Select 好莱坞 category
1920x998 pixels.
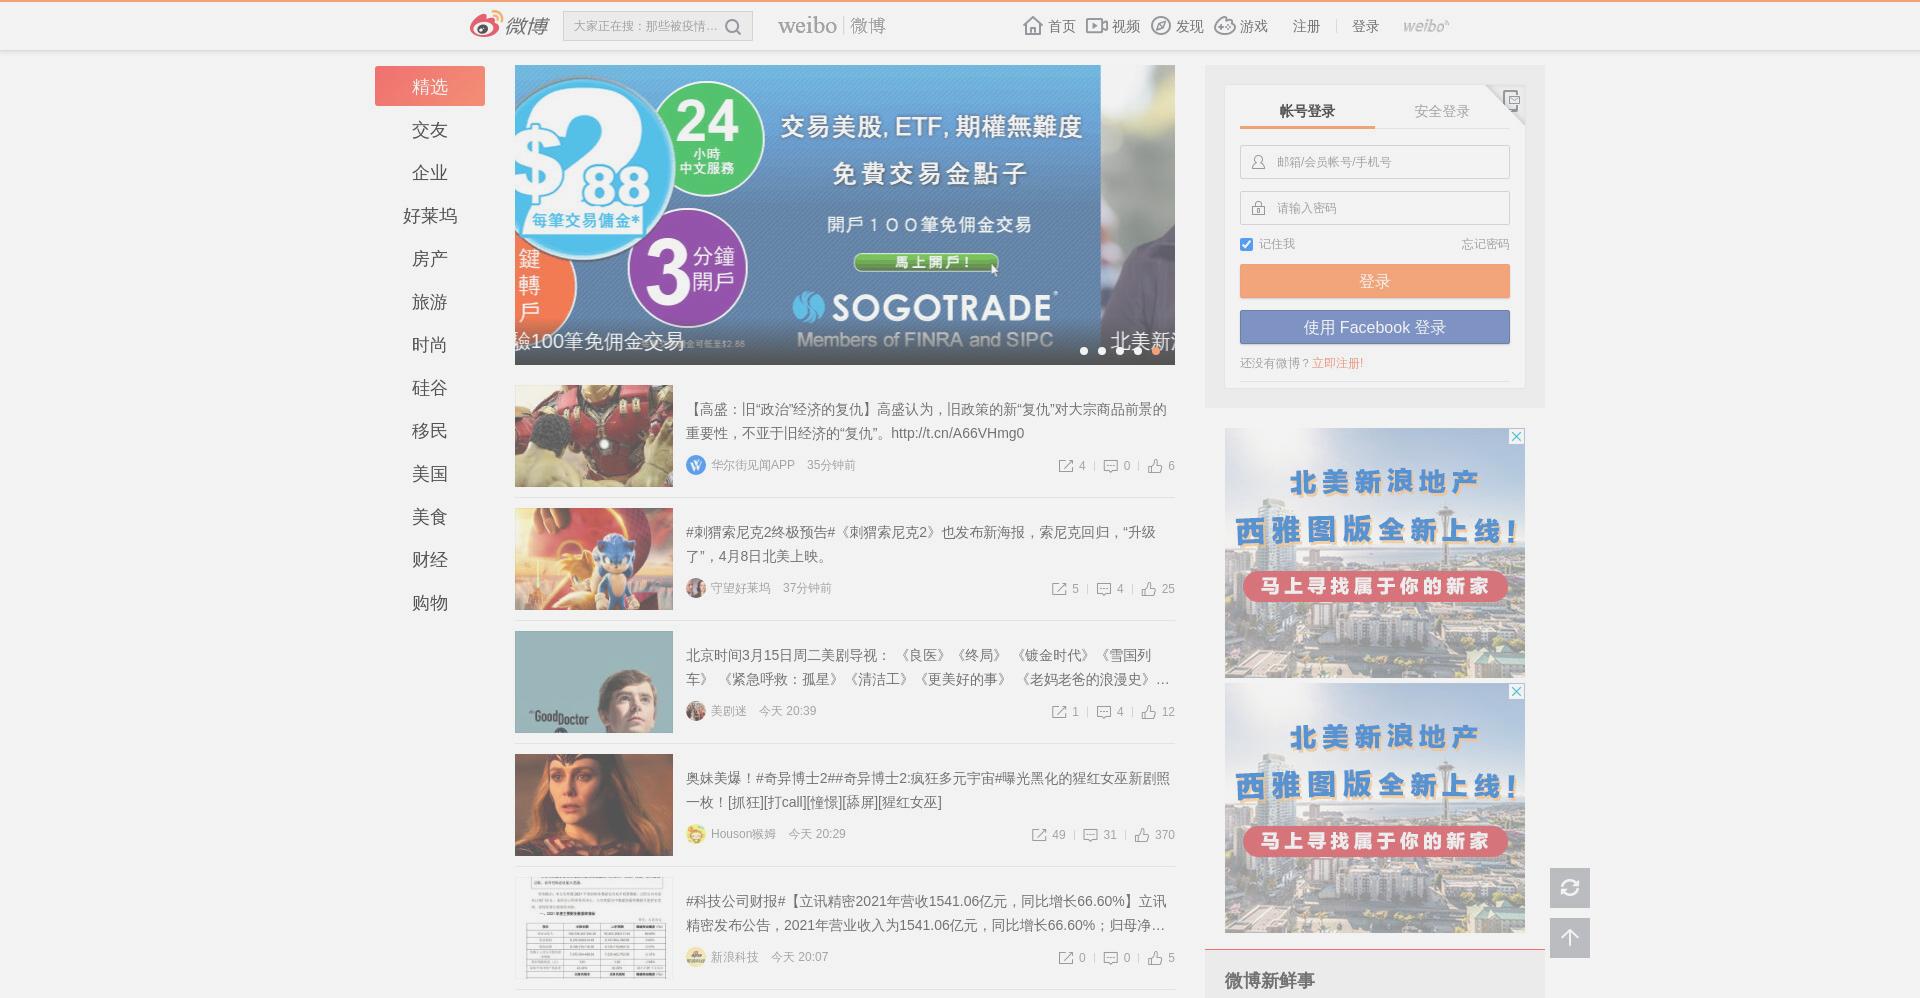point(430,216)
